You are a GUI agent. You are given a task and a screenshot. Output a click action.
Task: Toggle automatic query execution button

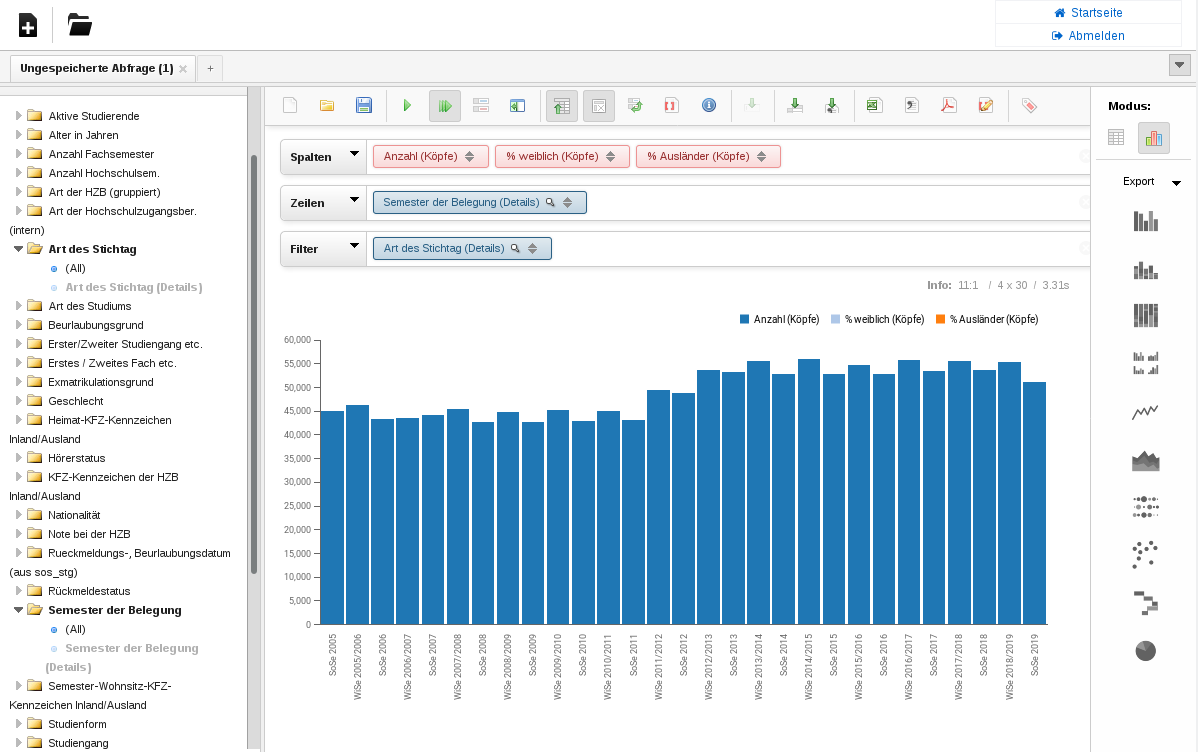coord(445,106)
